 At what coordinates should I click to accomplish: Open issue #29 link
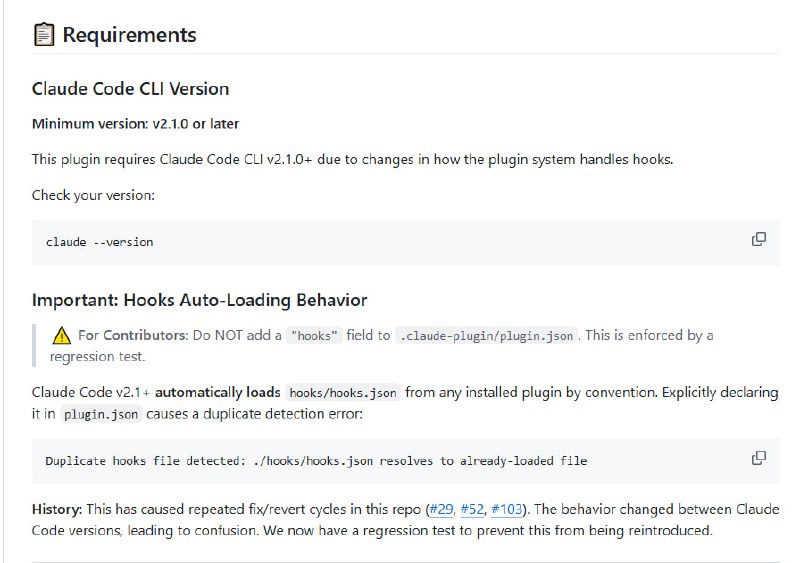tap(440, 510)
